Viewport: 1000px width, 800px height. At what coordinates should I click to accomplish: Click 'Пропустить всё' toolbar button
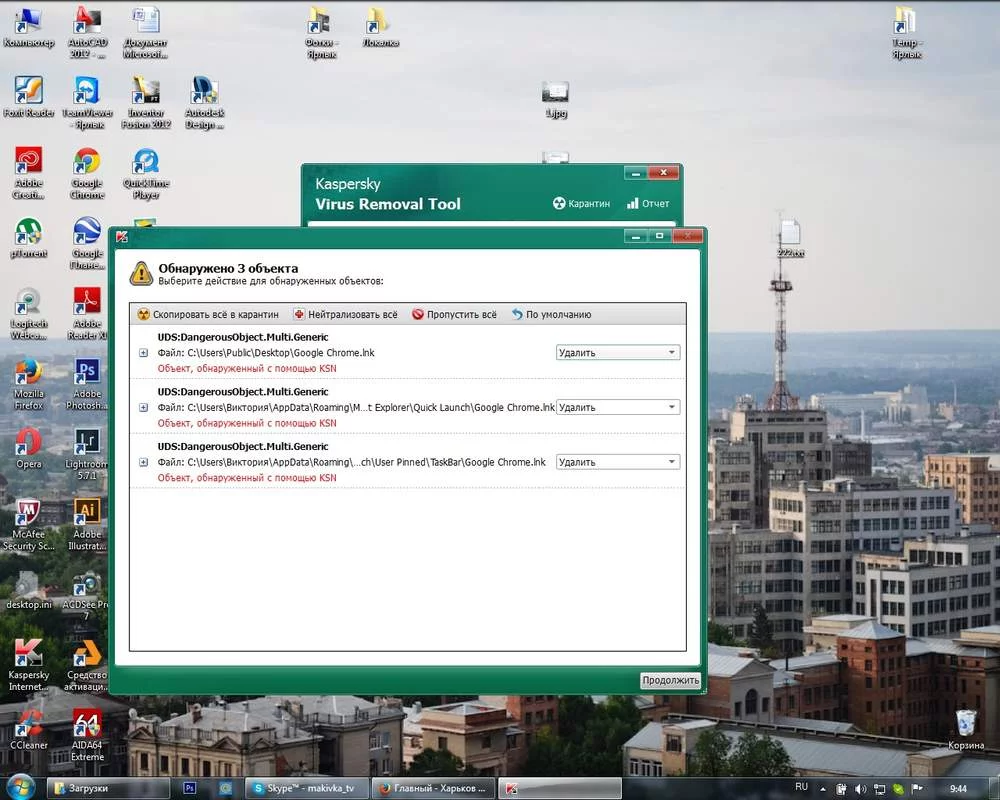(454, 314)
